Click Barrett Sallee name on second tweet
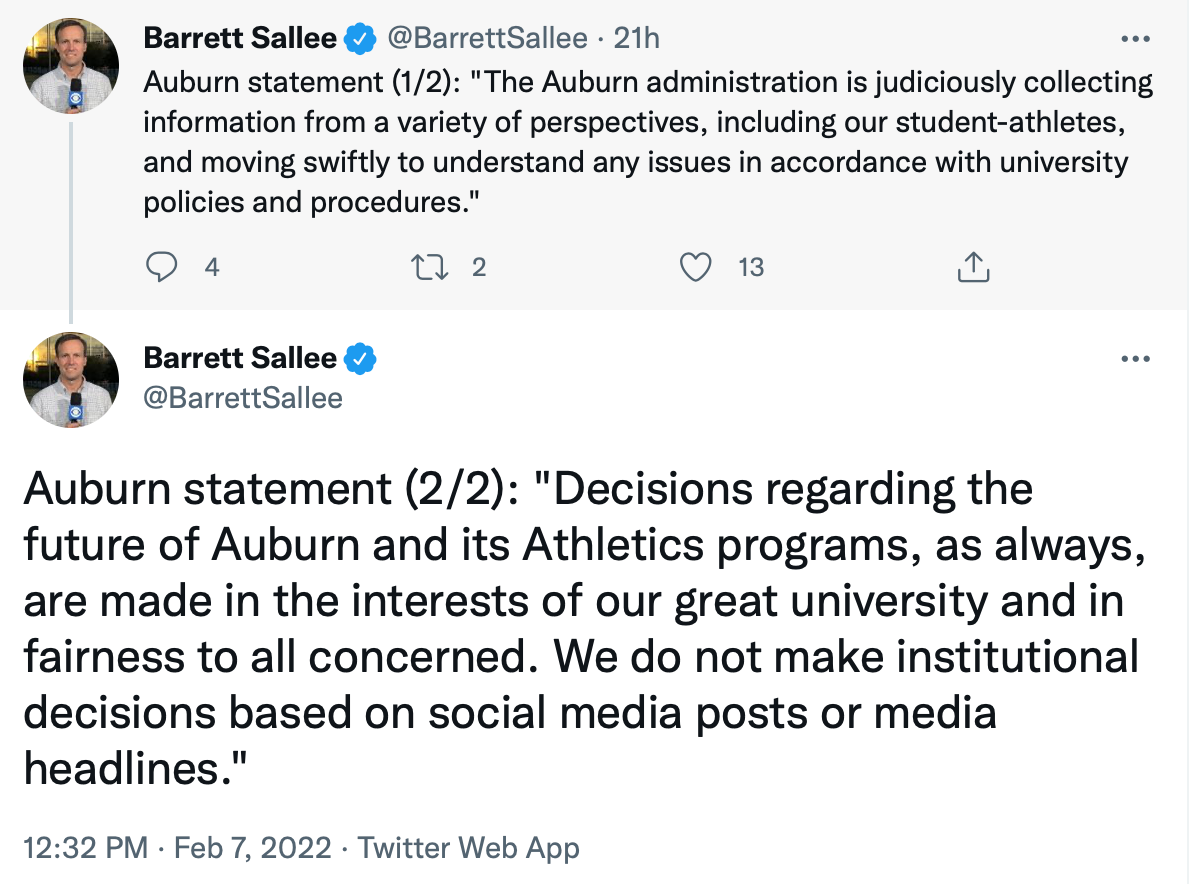 tap(240, 358)
